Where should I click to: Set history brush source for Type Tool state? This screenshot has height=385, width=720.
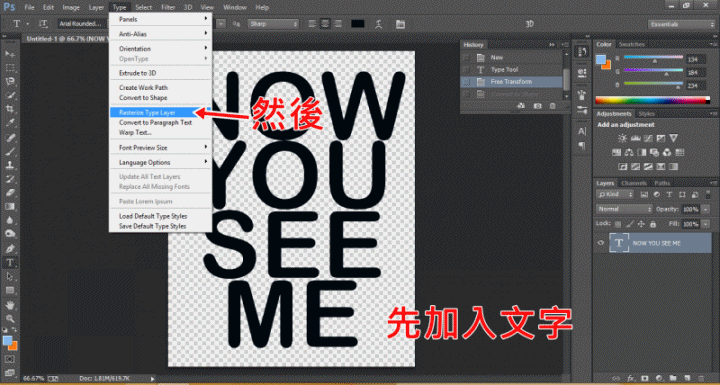coord(467,70)
